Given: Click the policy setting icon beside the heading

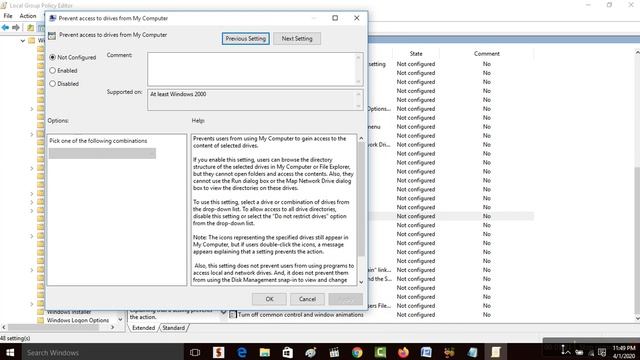Looking at the screenshot, I should [52, 36].
